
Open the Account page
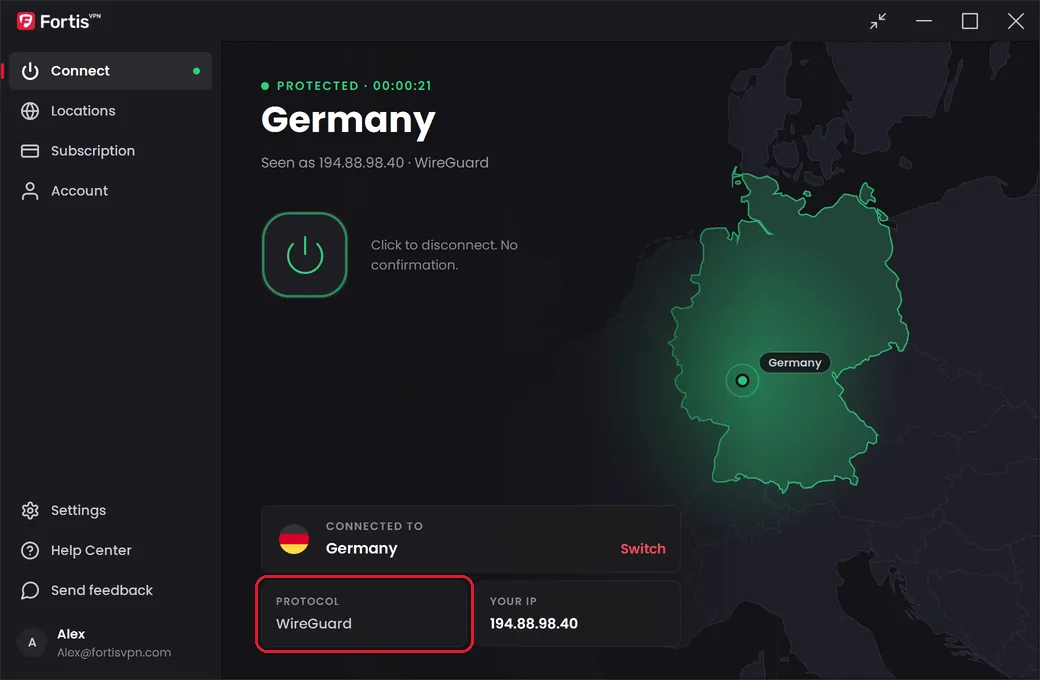click(110, 191)
